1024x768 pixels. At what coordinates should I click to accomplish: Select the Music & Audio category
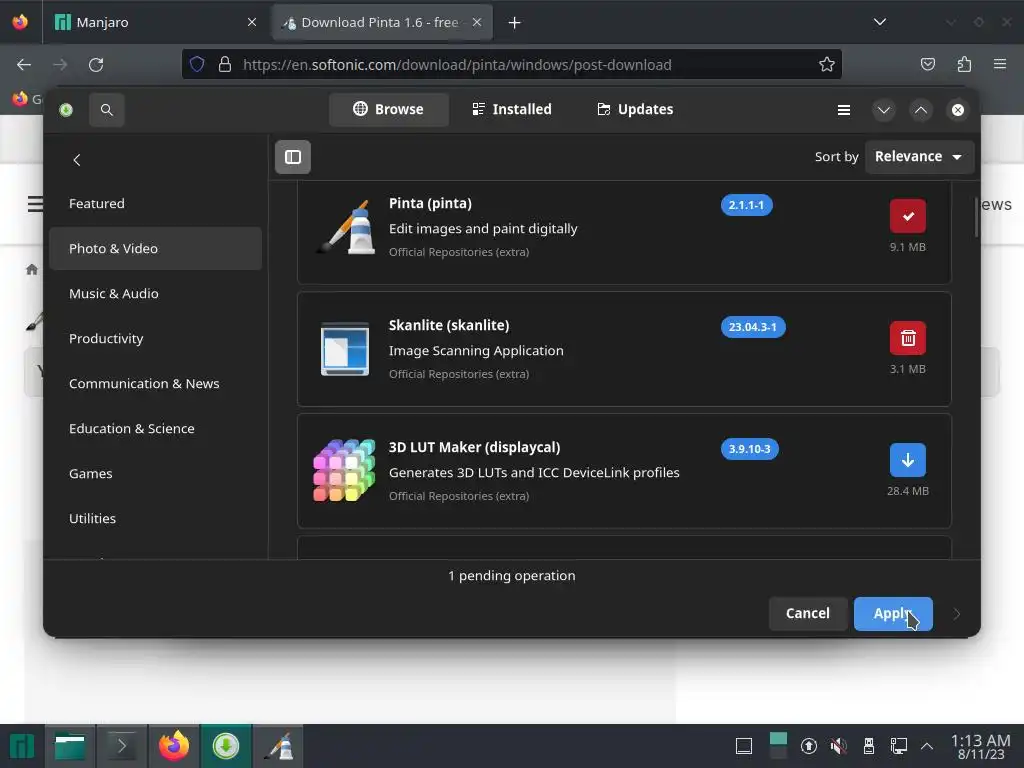click(x=155, y=293)
